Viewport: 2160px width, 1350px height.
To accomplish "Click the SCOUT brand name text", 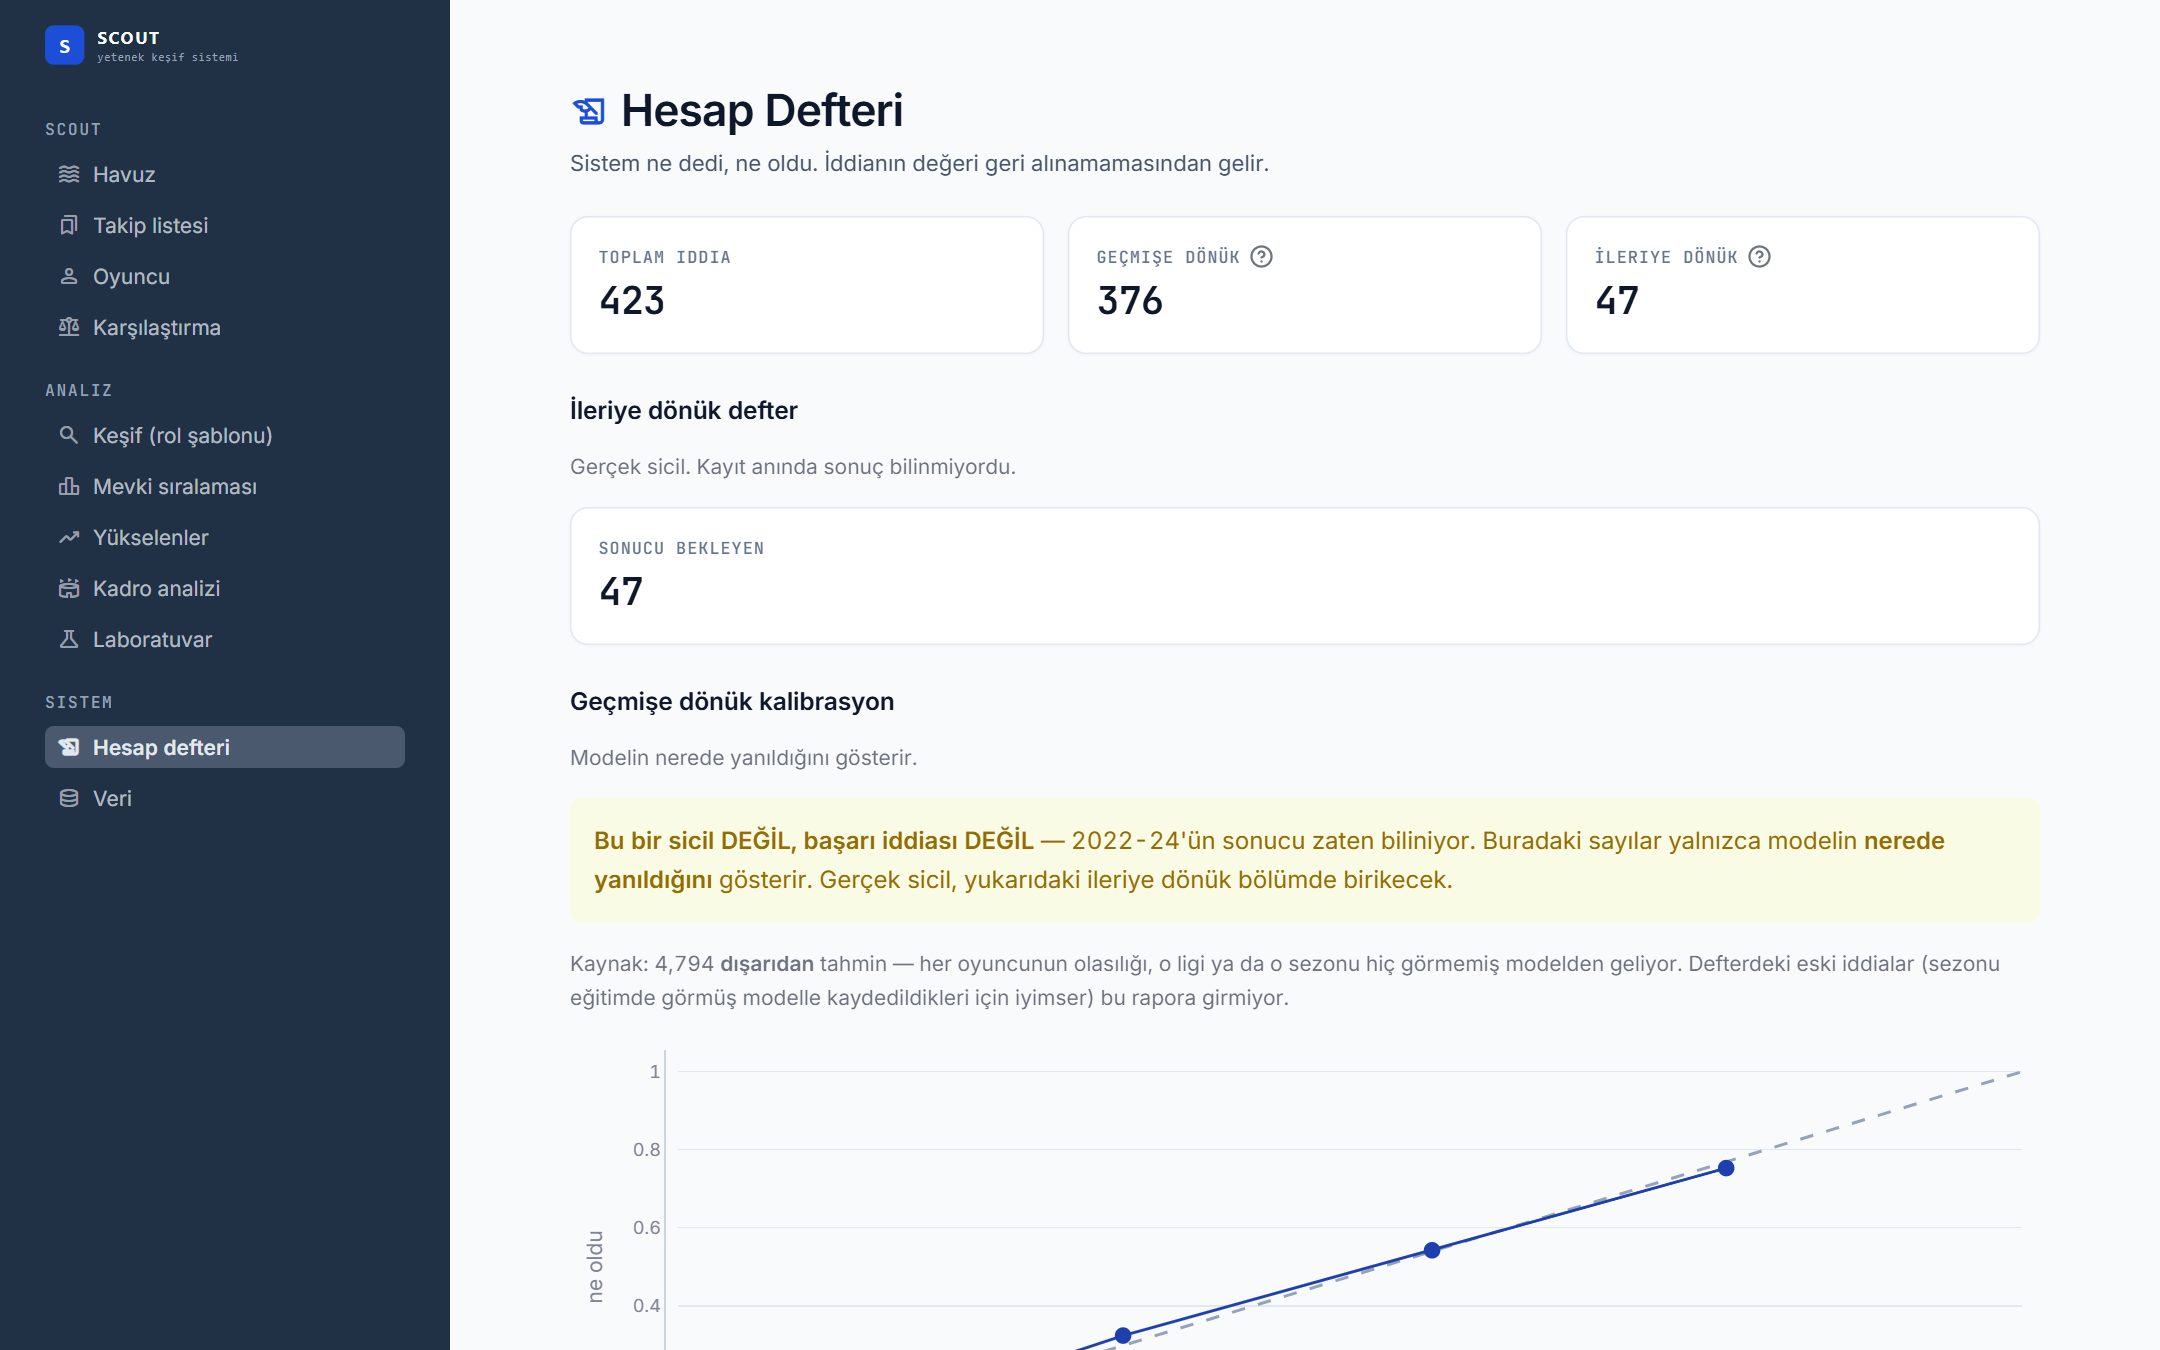I will click(x=128, y=38).
